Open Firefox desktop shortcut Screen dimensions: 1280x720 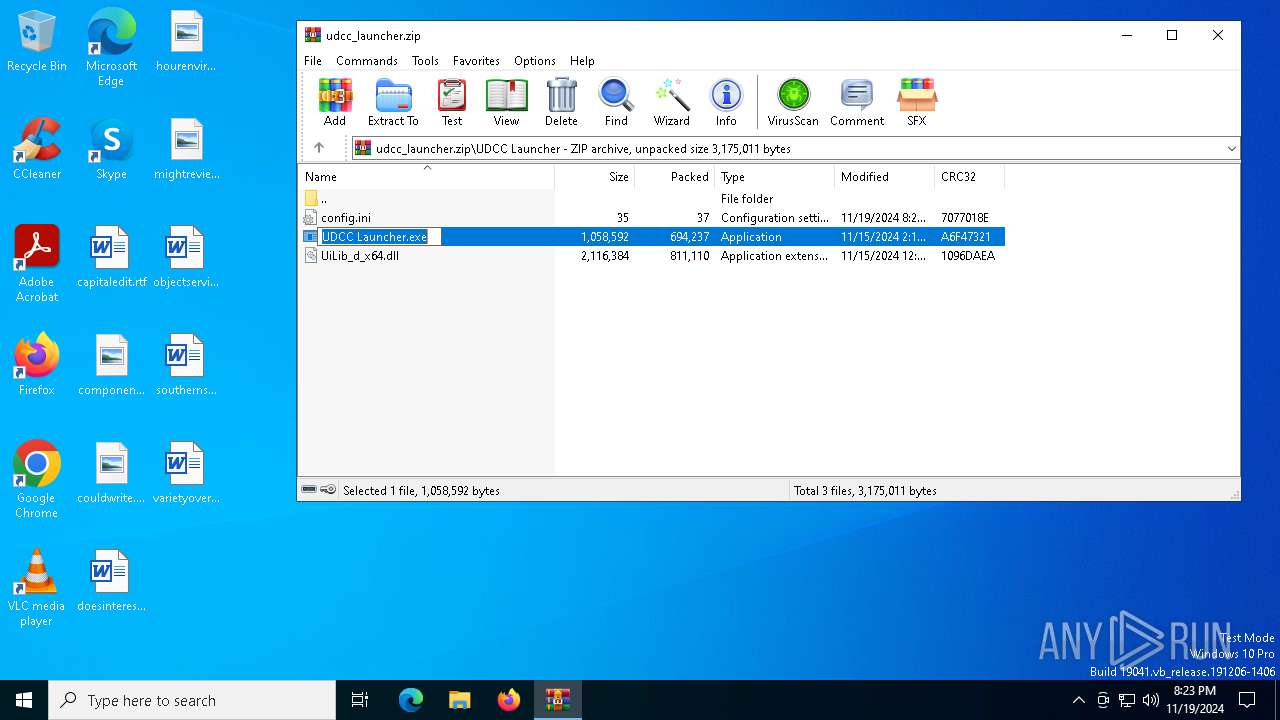pyautogui.click(x=37, y=365)
